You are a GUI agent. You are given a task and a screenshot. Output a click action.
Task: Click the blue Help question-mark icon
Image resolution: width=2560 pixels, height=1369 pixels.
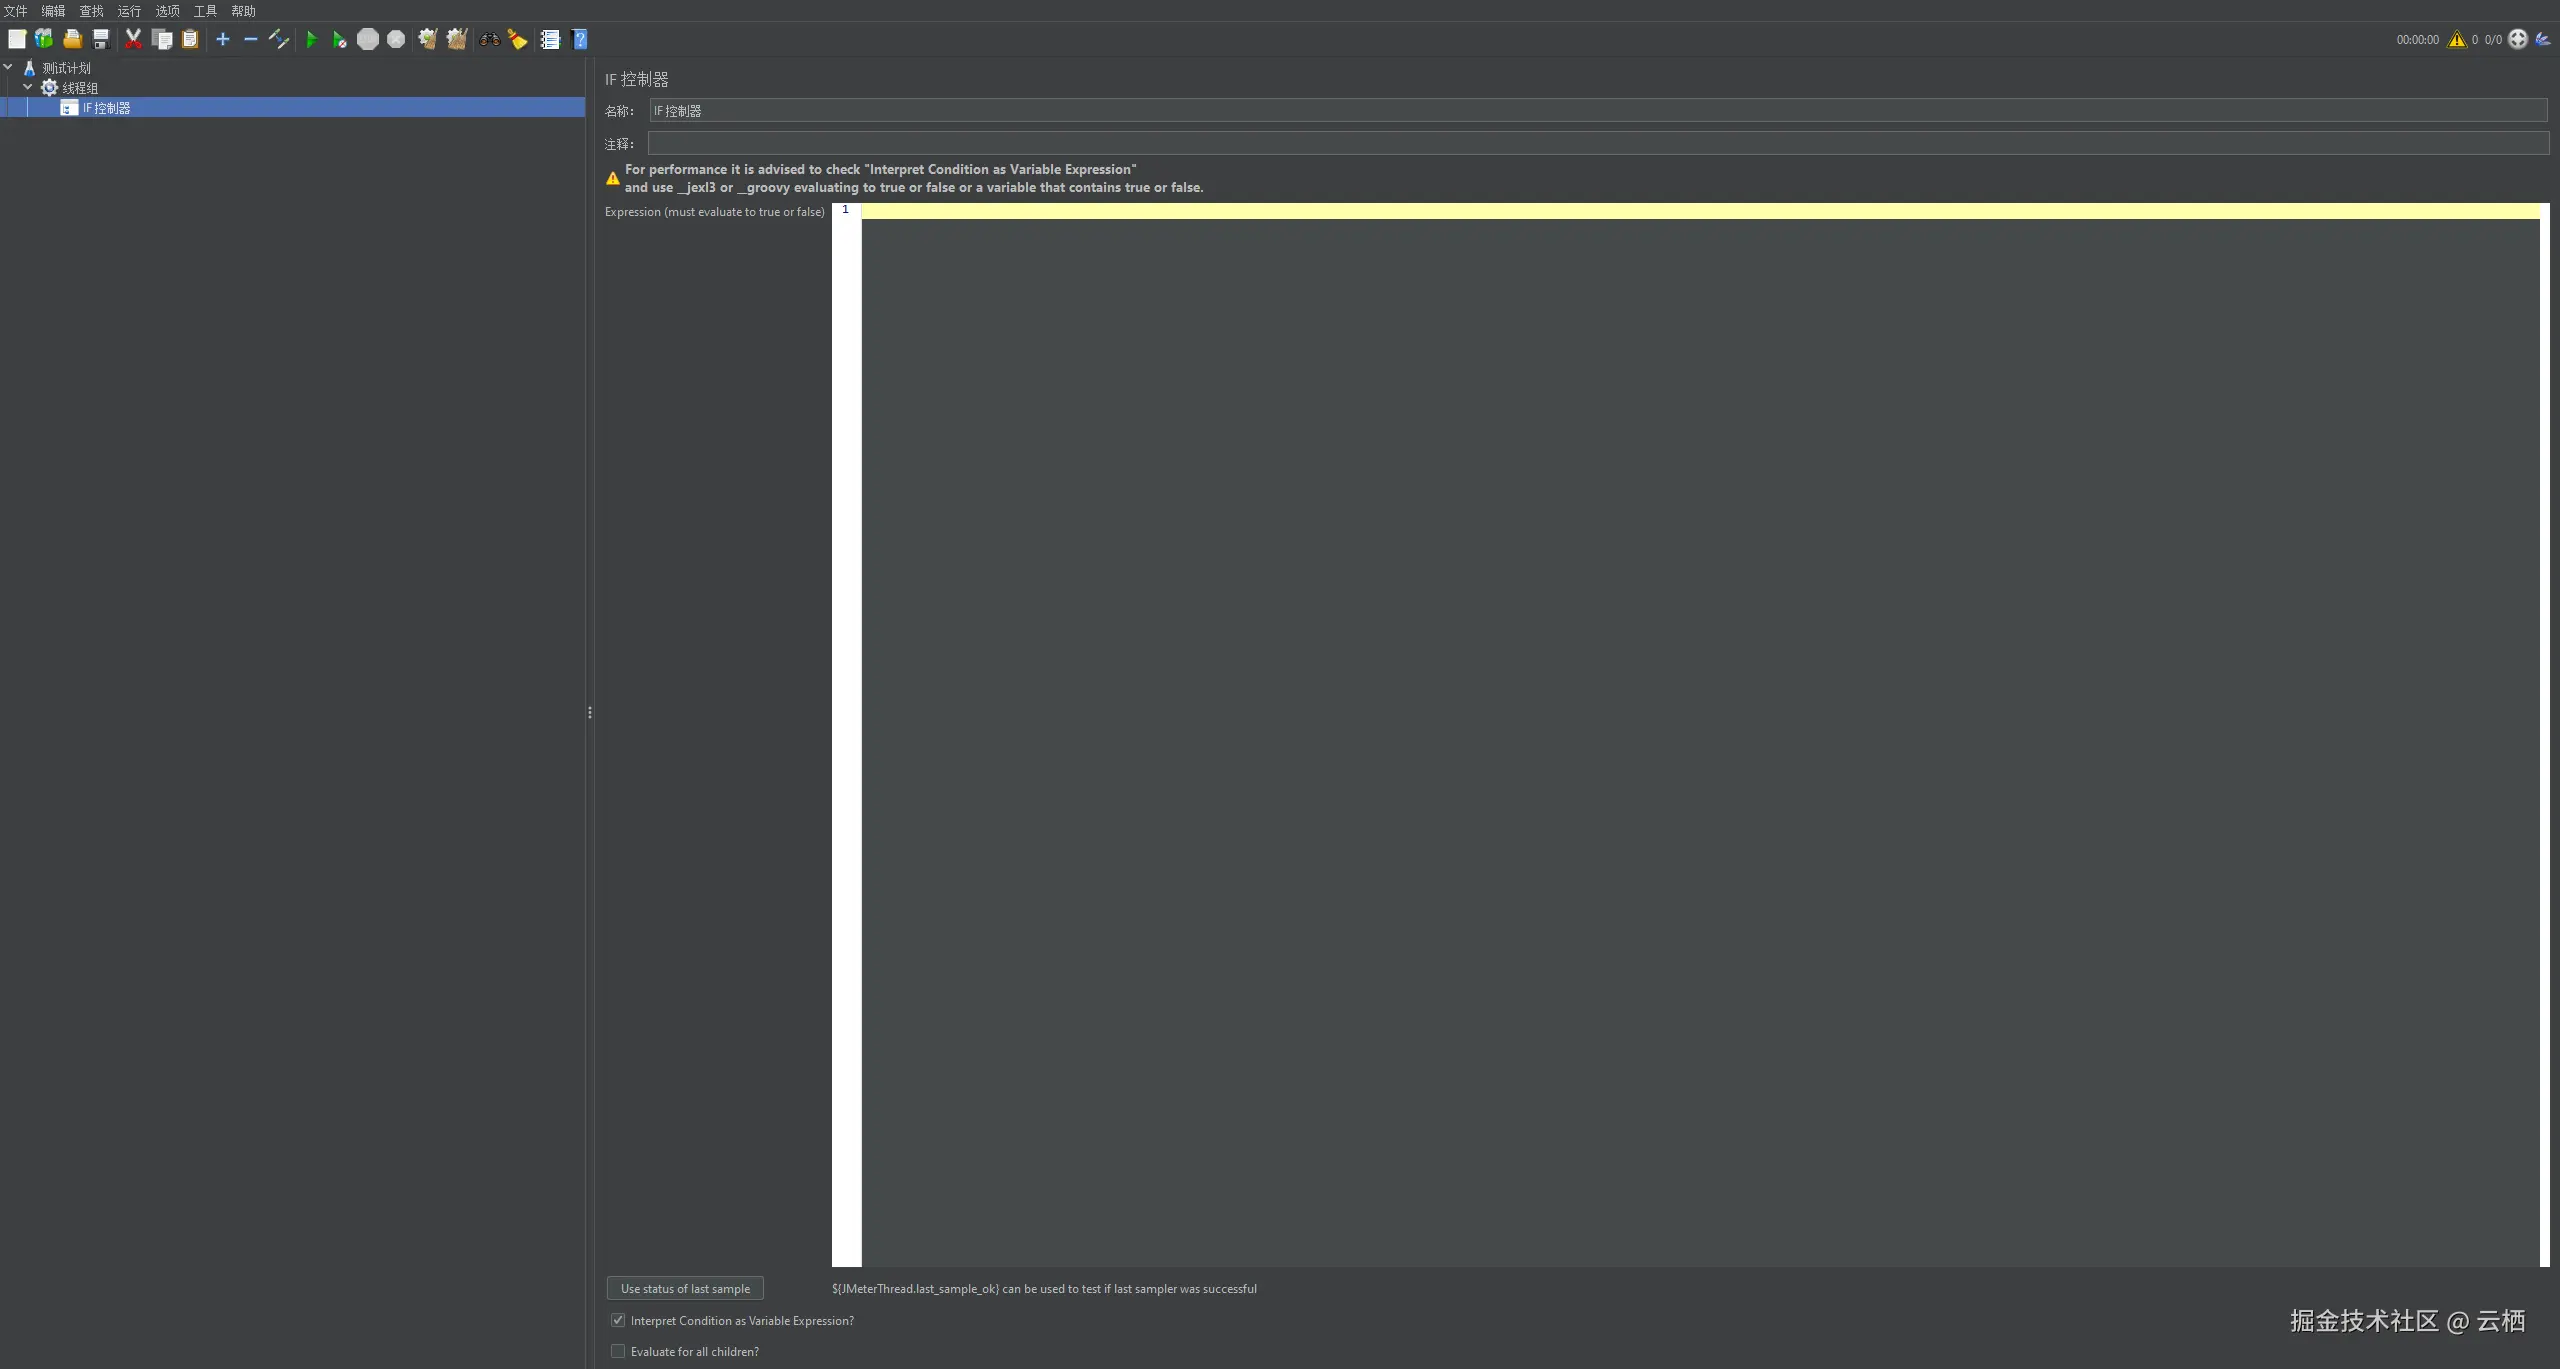580,40
